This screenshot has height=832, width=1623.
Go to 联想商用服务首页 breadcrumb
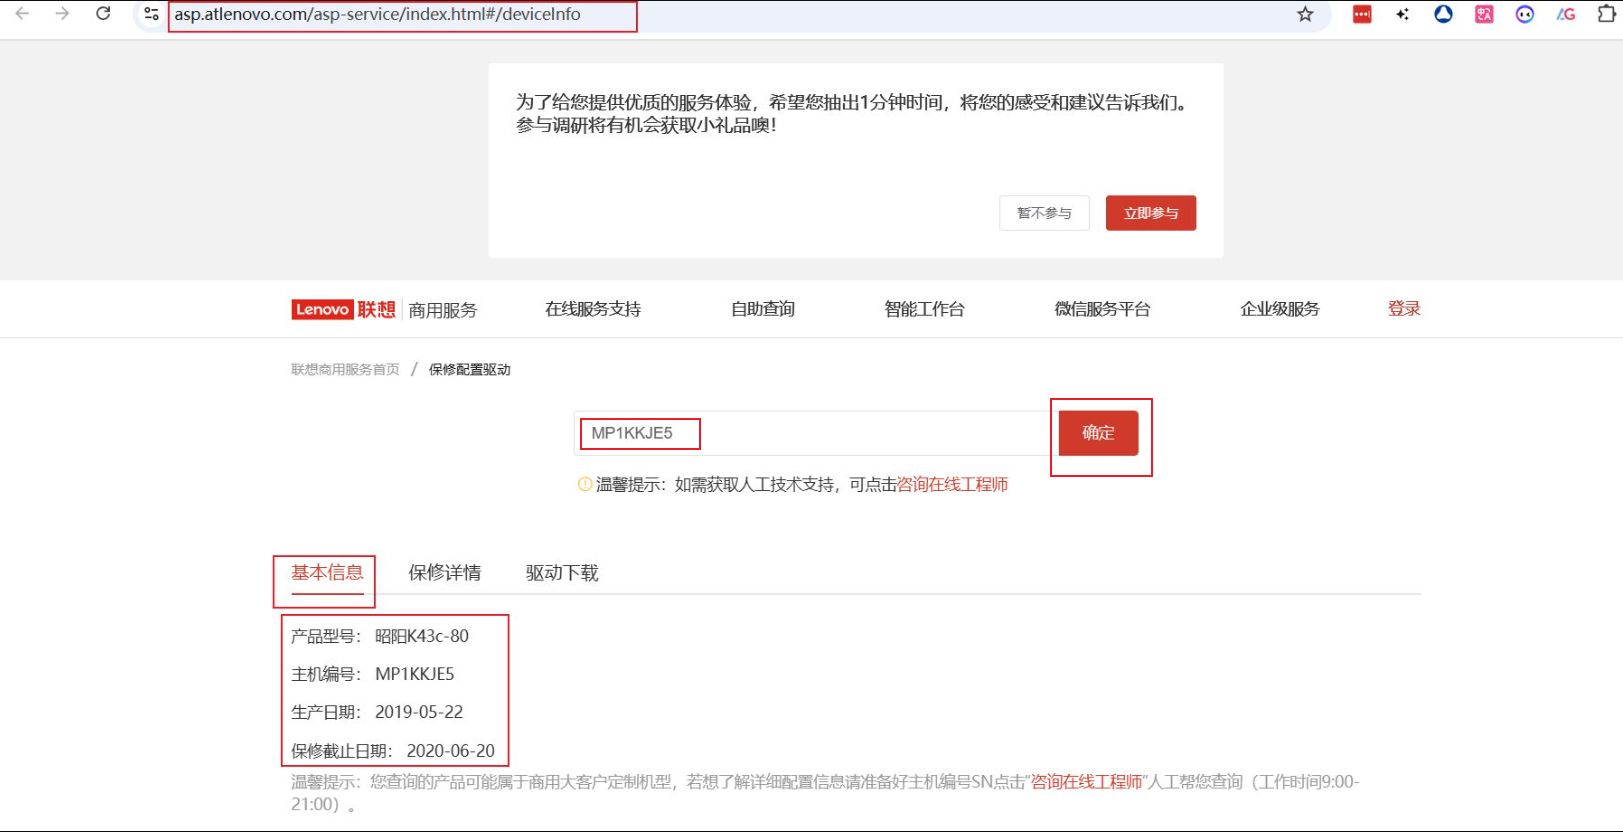click(x=345, y=369)
